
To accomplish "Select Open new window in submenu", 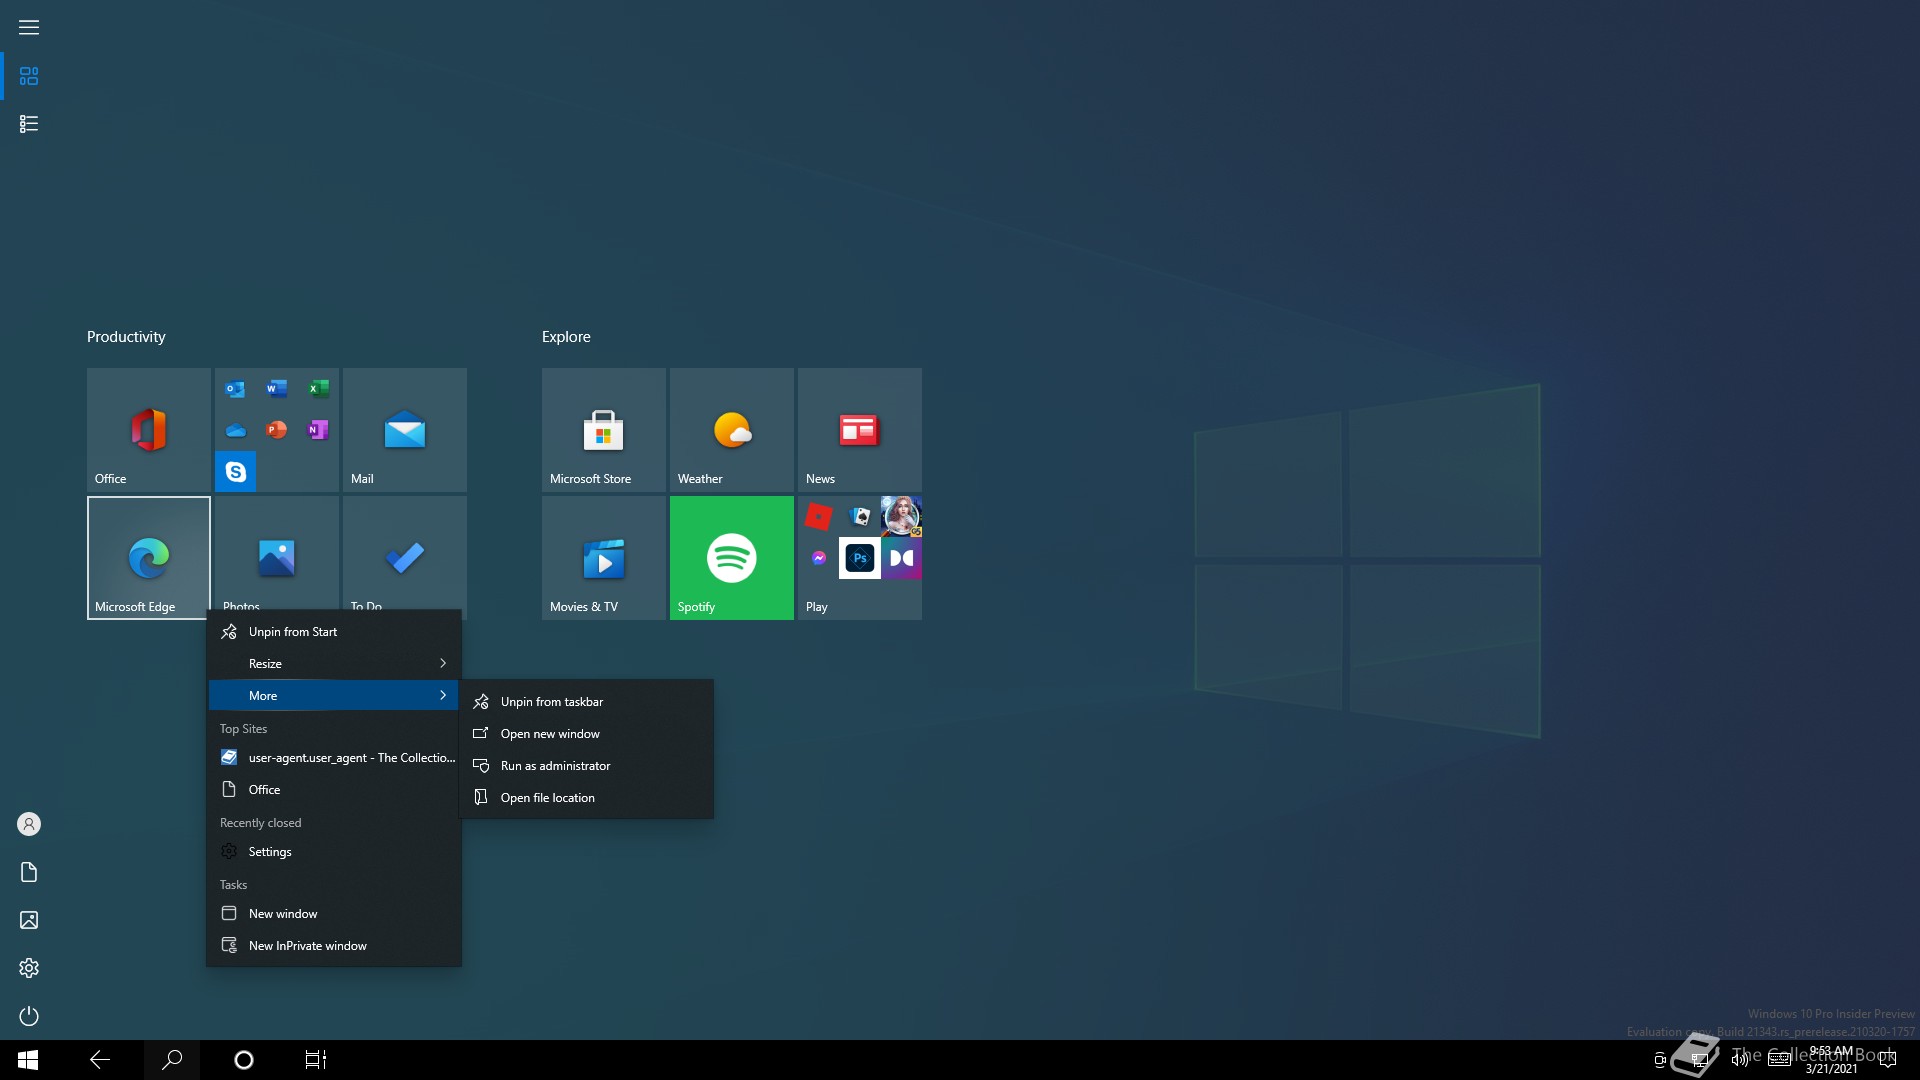I will pos(586,734).
